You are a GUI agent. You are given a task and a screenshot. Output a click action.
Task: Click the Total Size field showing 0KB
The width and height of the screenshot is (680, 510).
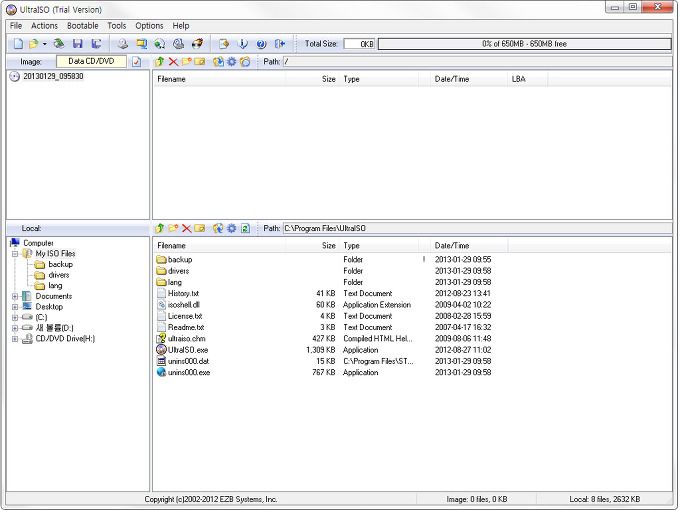(359, 44)
